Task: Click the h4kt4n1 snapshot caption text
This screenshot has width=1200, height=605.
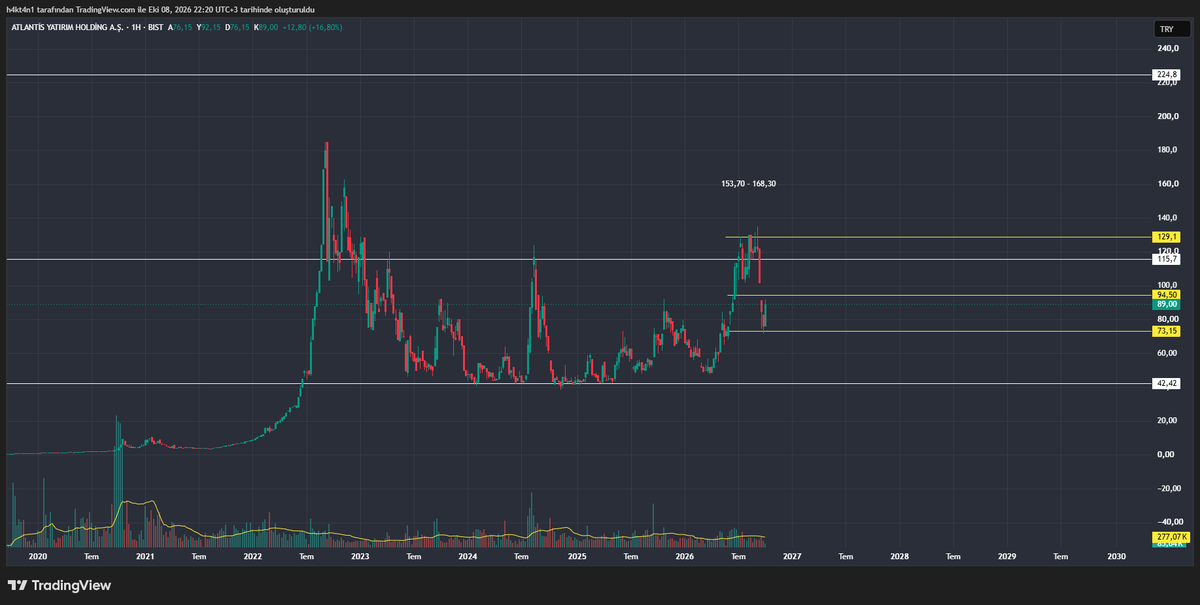Action: (x=161, y=9)
